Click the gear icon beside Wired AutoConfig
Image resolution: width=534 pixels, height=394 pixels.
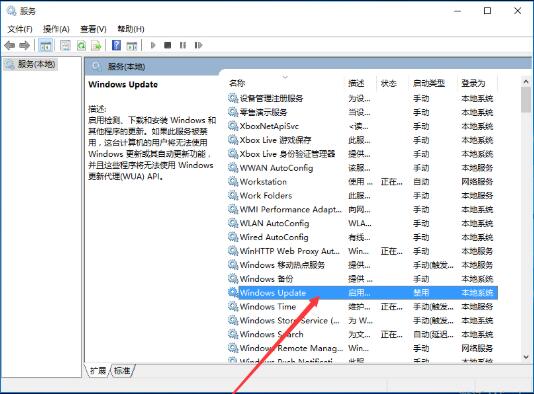(233, 237)
